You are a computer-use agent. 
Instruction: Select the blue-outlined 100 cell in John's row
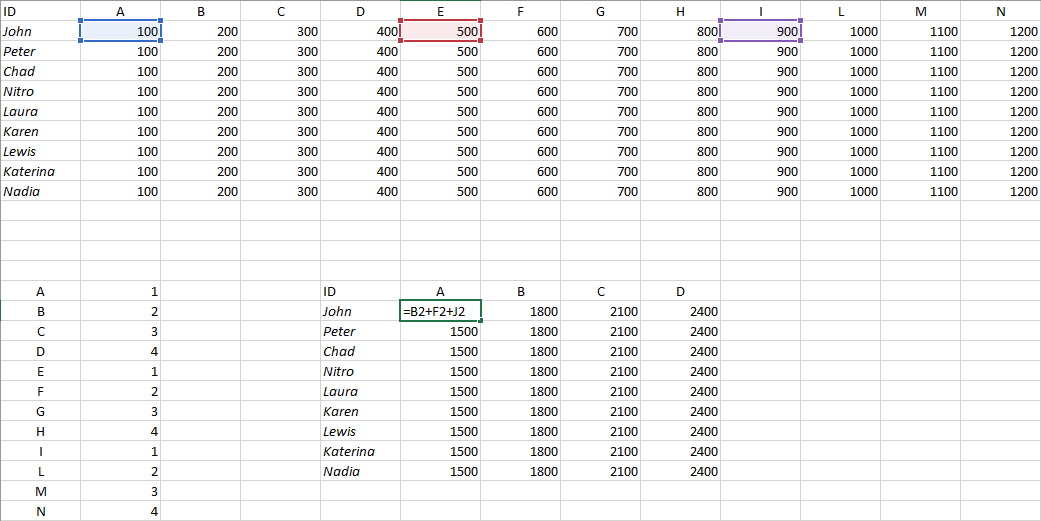120,31
